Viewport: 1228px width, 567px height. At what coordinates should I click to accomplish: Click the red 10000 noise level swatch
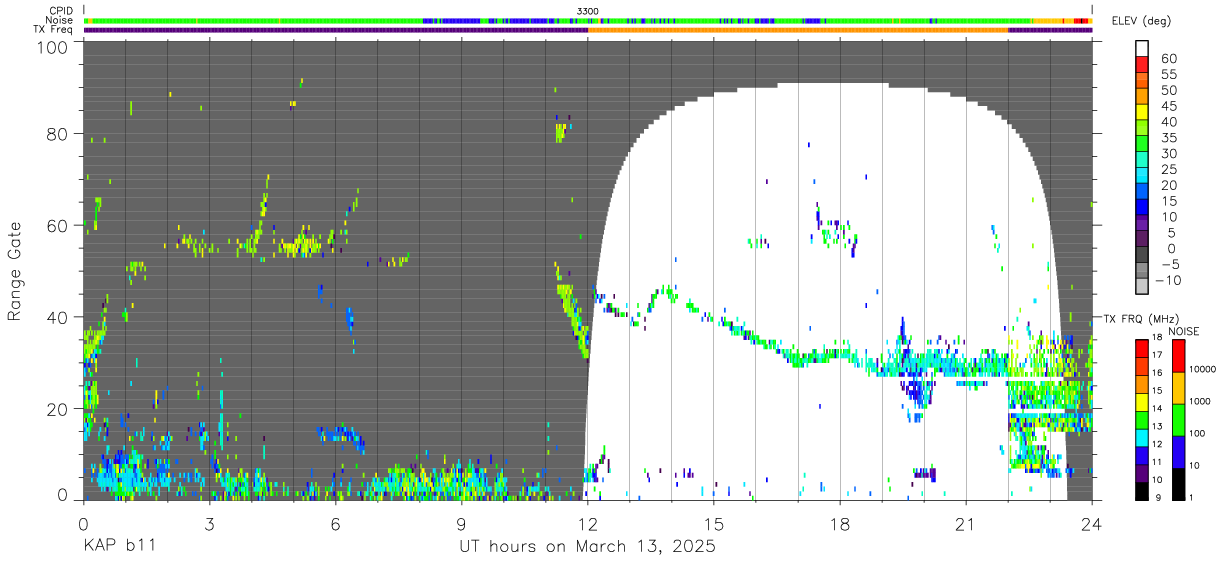(1178, 356)
